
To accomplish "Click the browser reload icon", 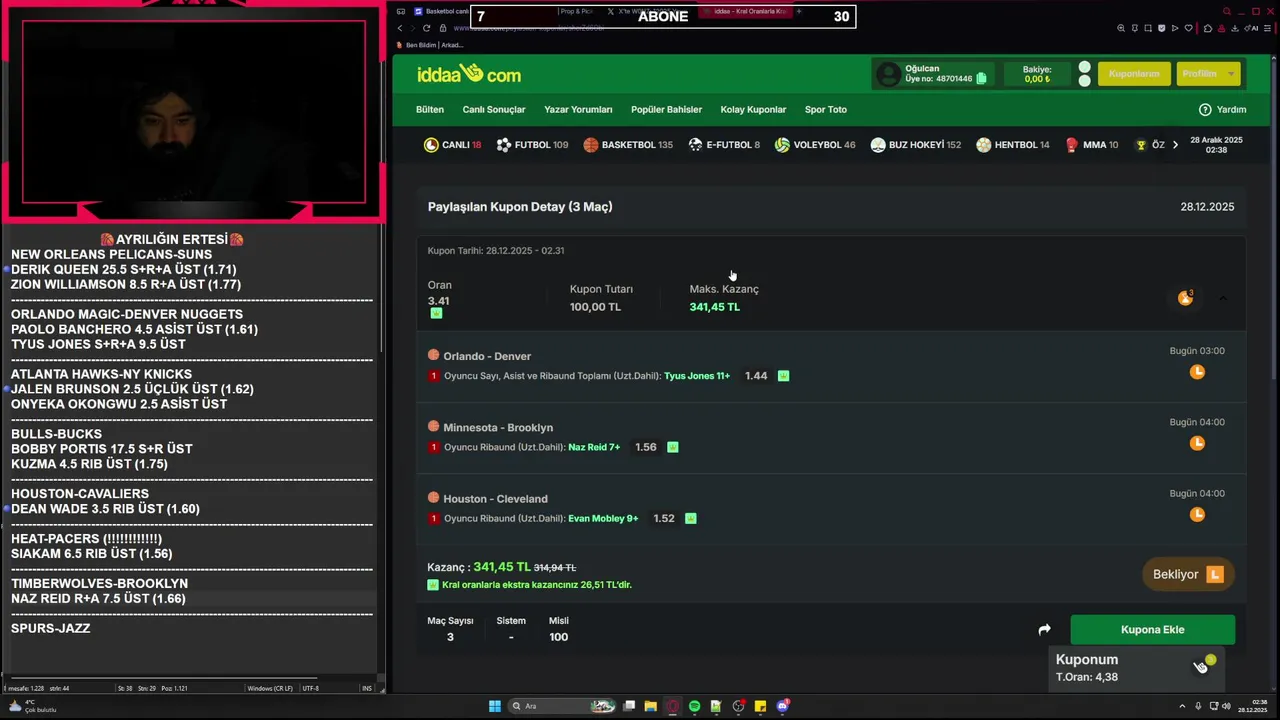I will [428, 28].
